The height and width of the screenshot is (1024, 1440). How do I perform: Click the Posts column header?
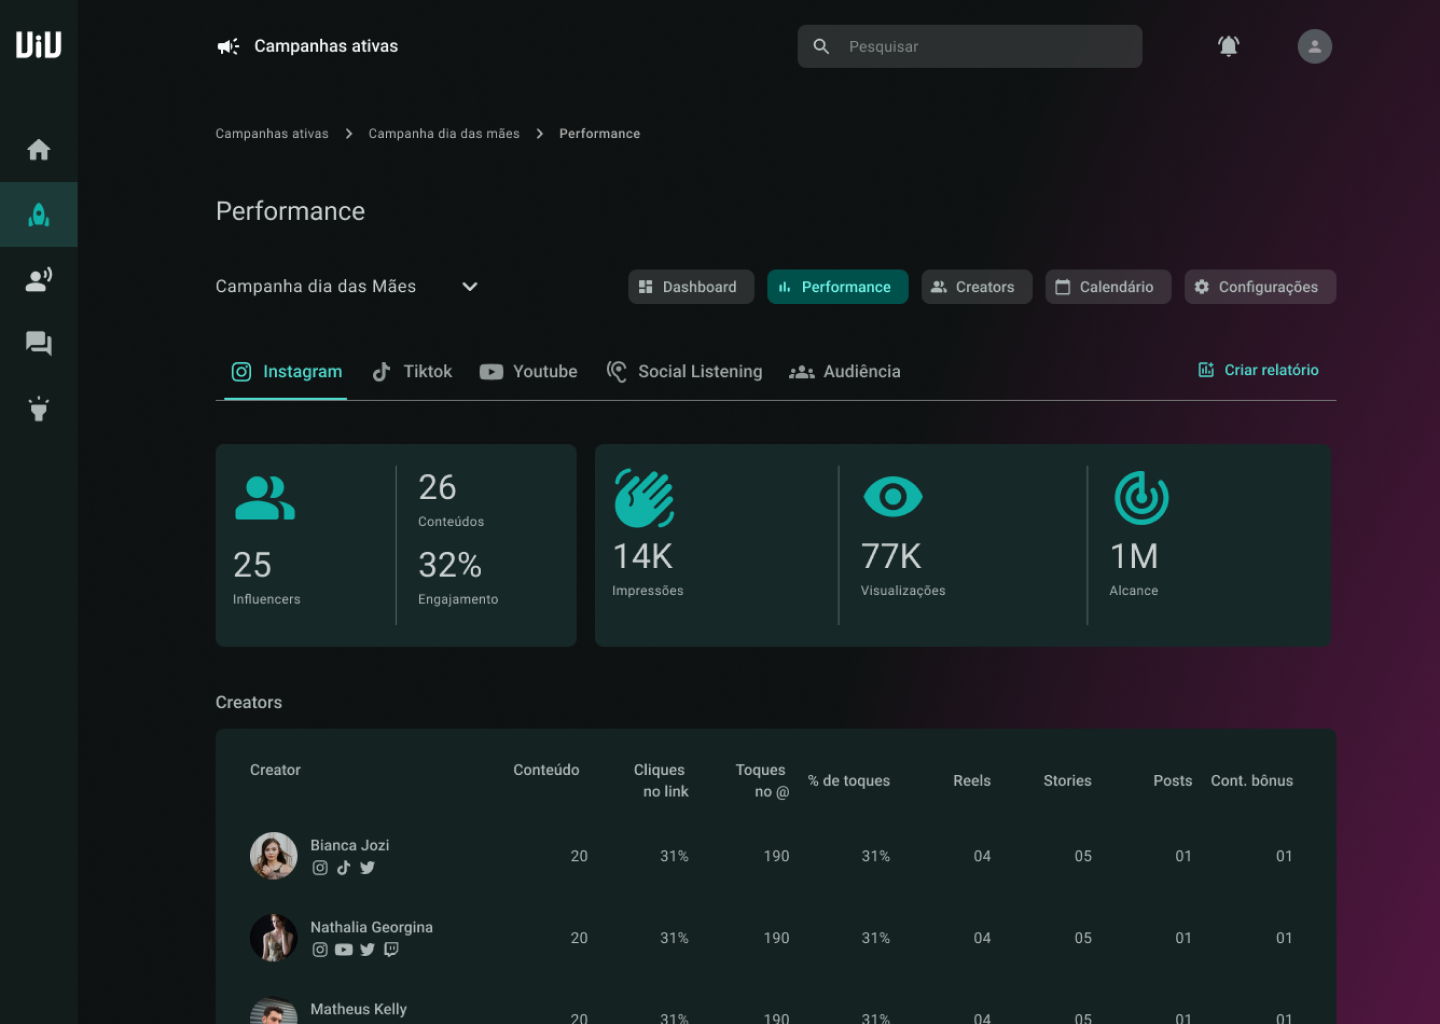pyautogui.click(x=1172, y=781)
